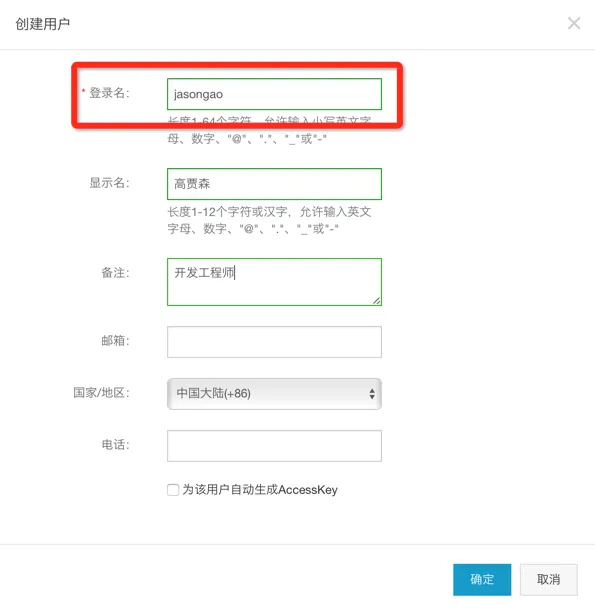Confirm with the 确定 button
595x616 pixels.
tap(482, 579)
